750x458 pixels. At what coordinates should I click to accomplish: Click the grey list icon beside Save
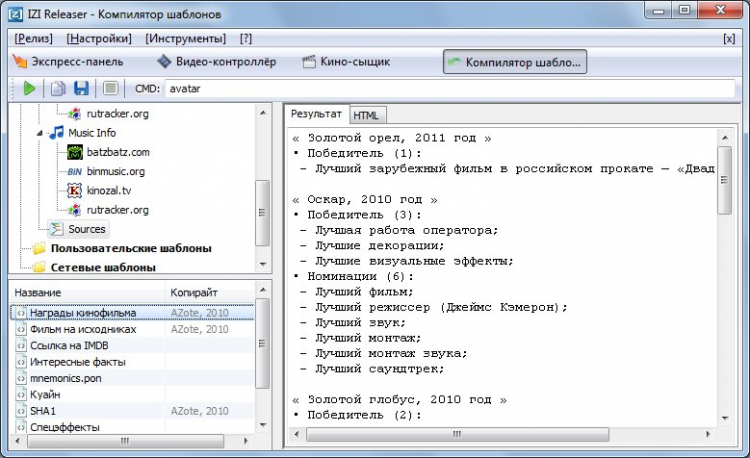110,88
